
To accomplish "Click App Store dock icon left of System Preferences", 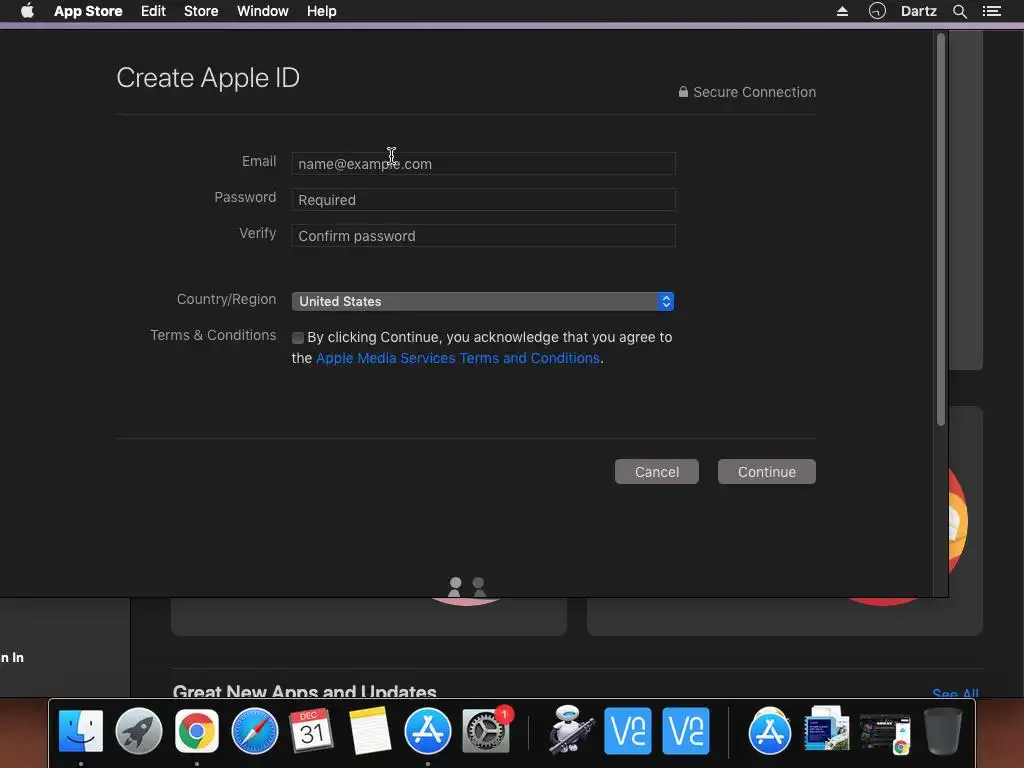I will [x=428, y=731].
